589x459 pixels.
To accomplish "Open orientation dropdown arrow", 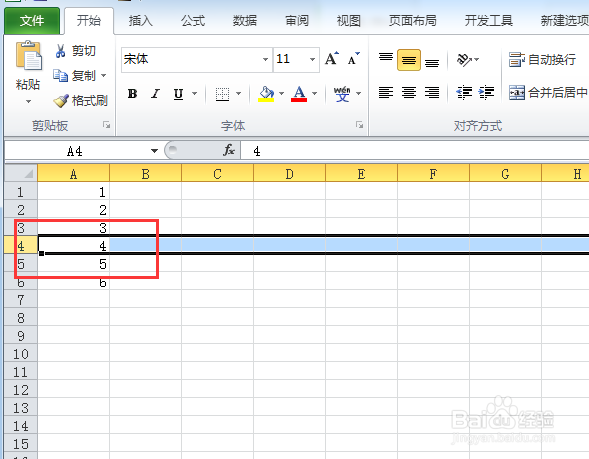I will click(477, 60).
